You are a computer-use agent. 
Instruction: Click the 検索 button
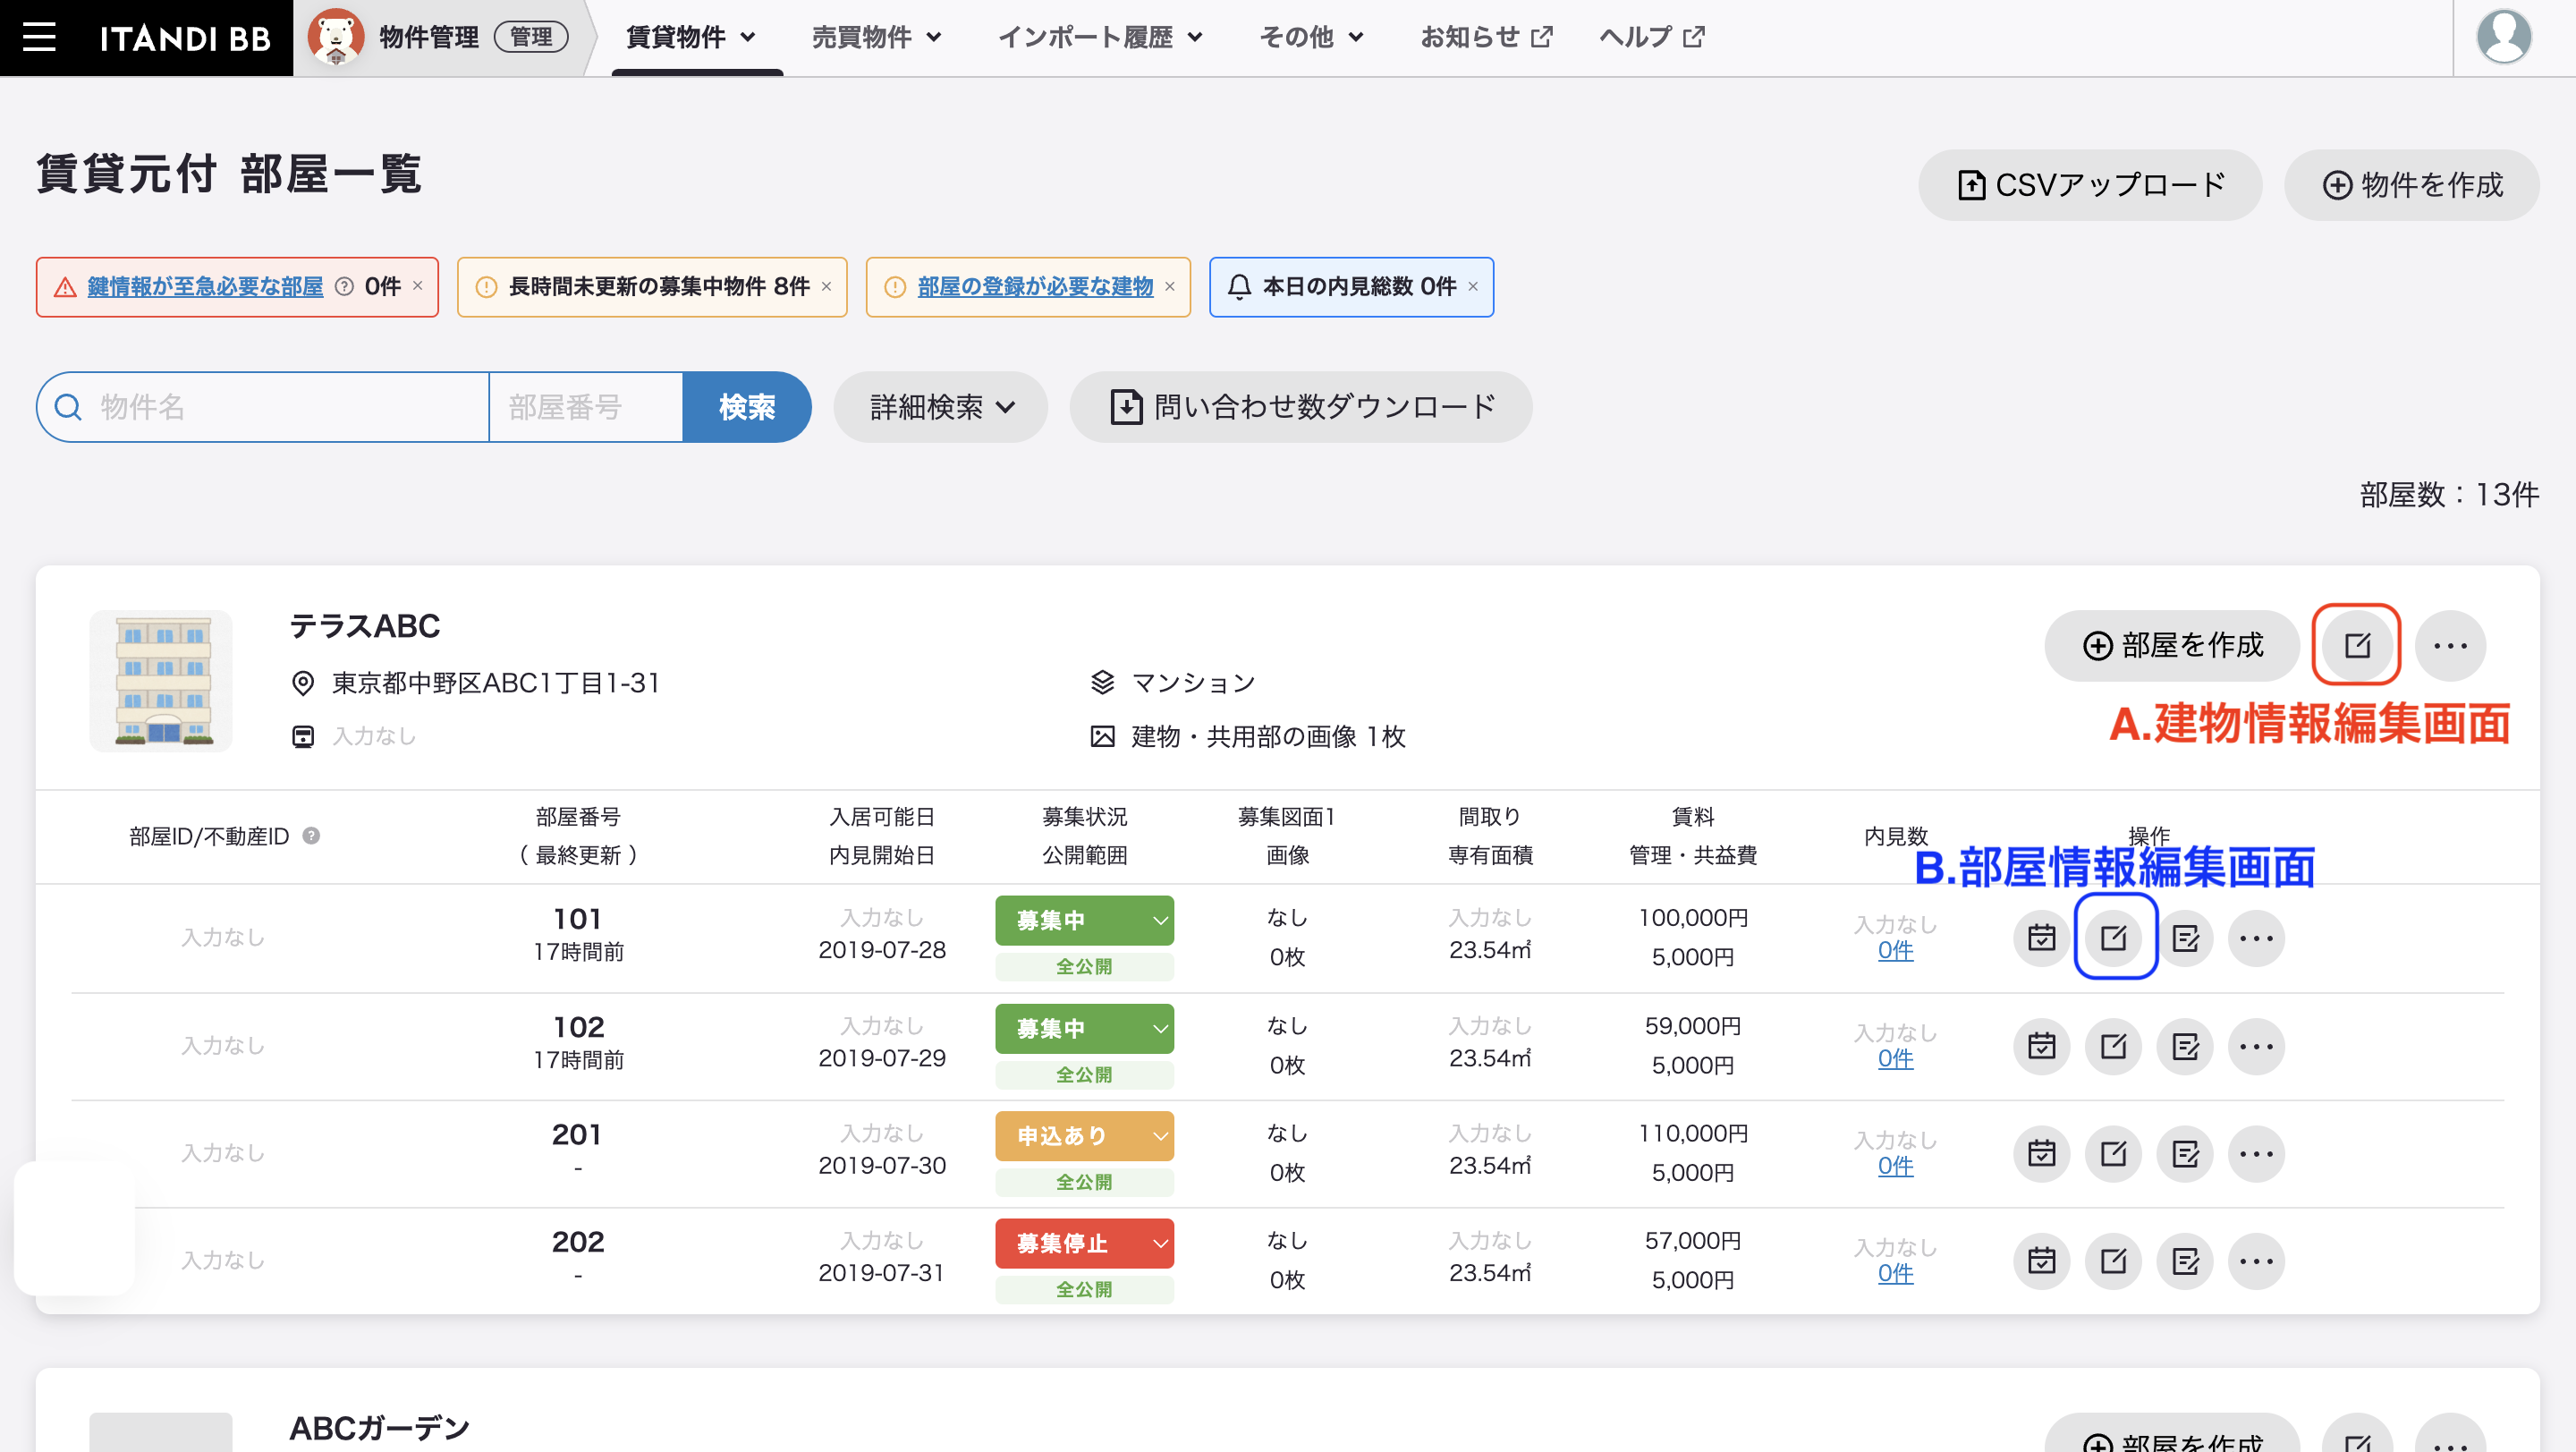[747, 407]
